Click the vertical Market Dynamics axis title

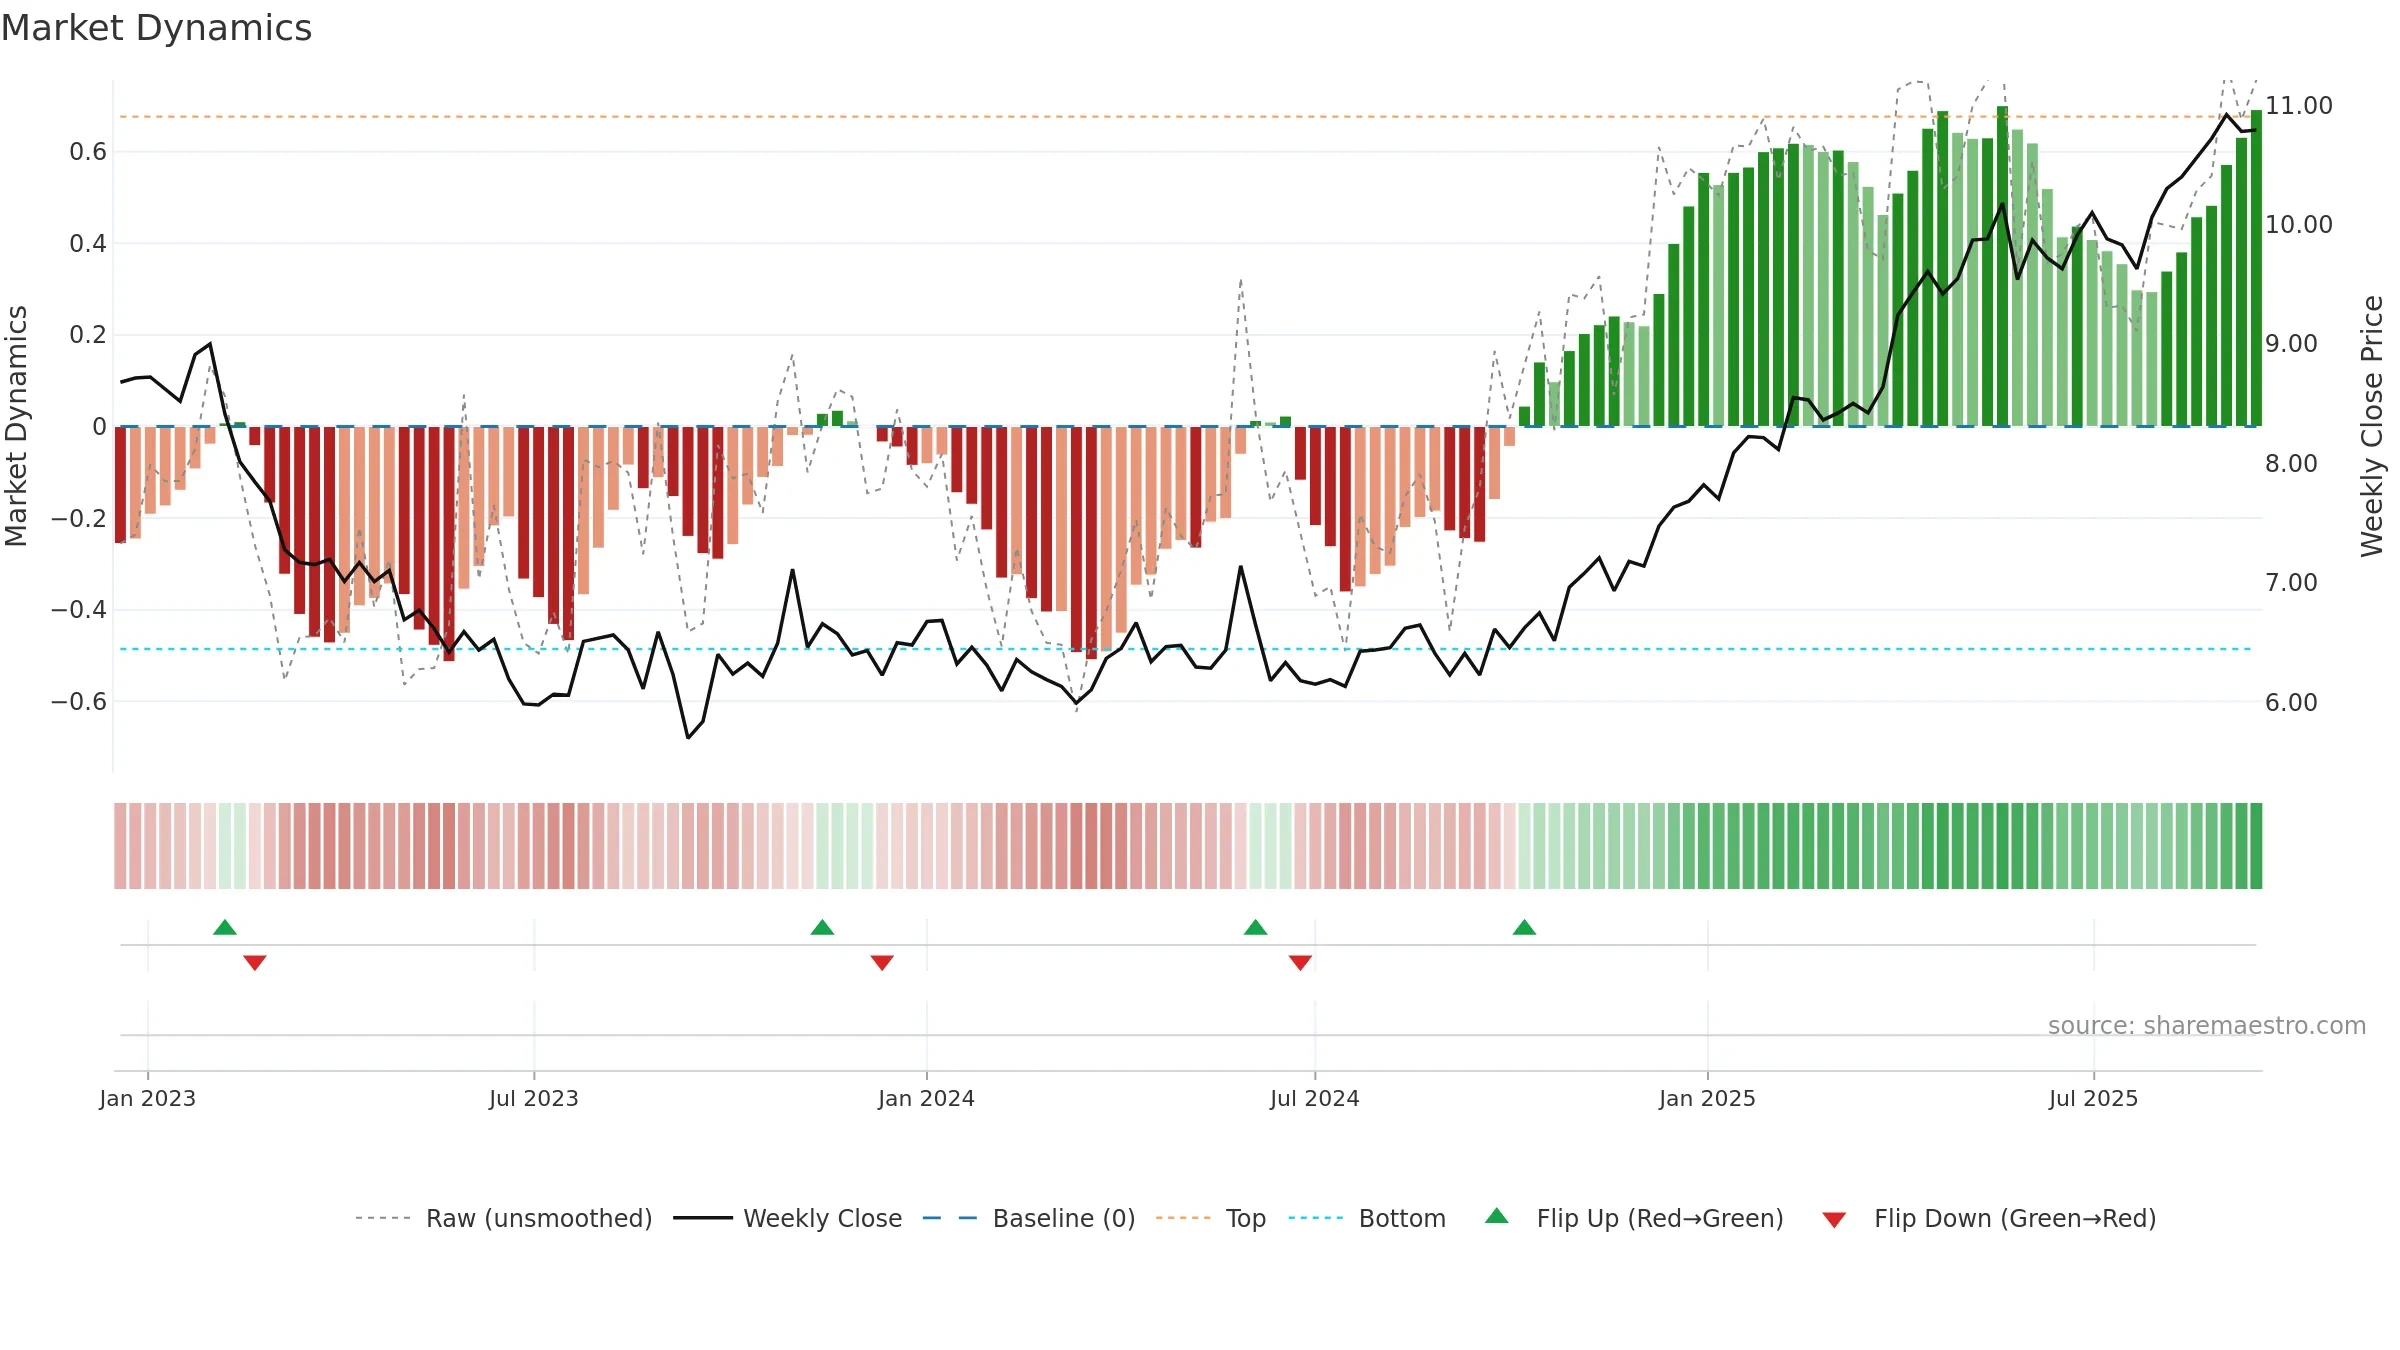pyautogui.click(x=16, y=426)
